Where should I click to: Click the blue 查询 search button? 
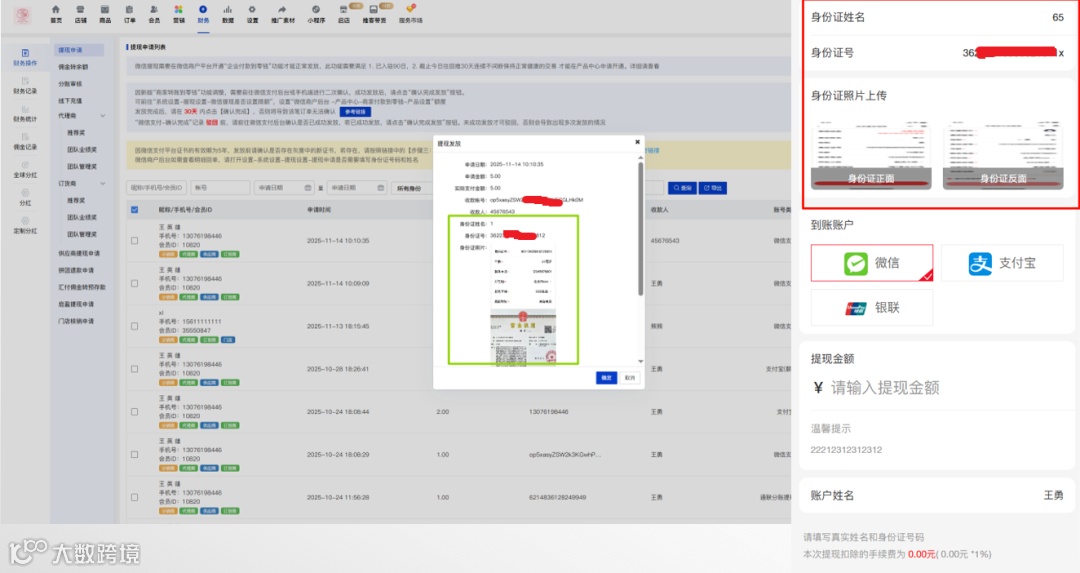click(x=682, y=188)
